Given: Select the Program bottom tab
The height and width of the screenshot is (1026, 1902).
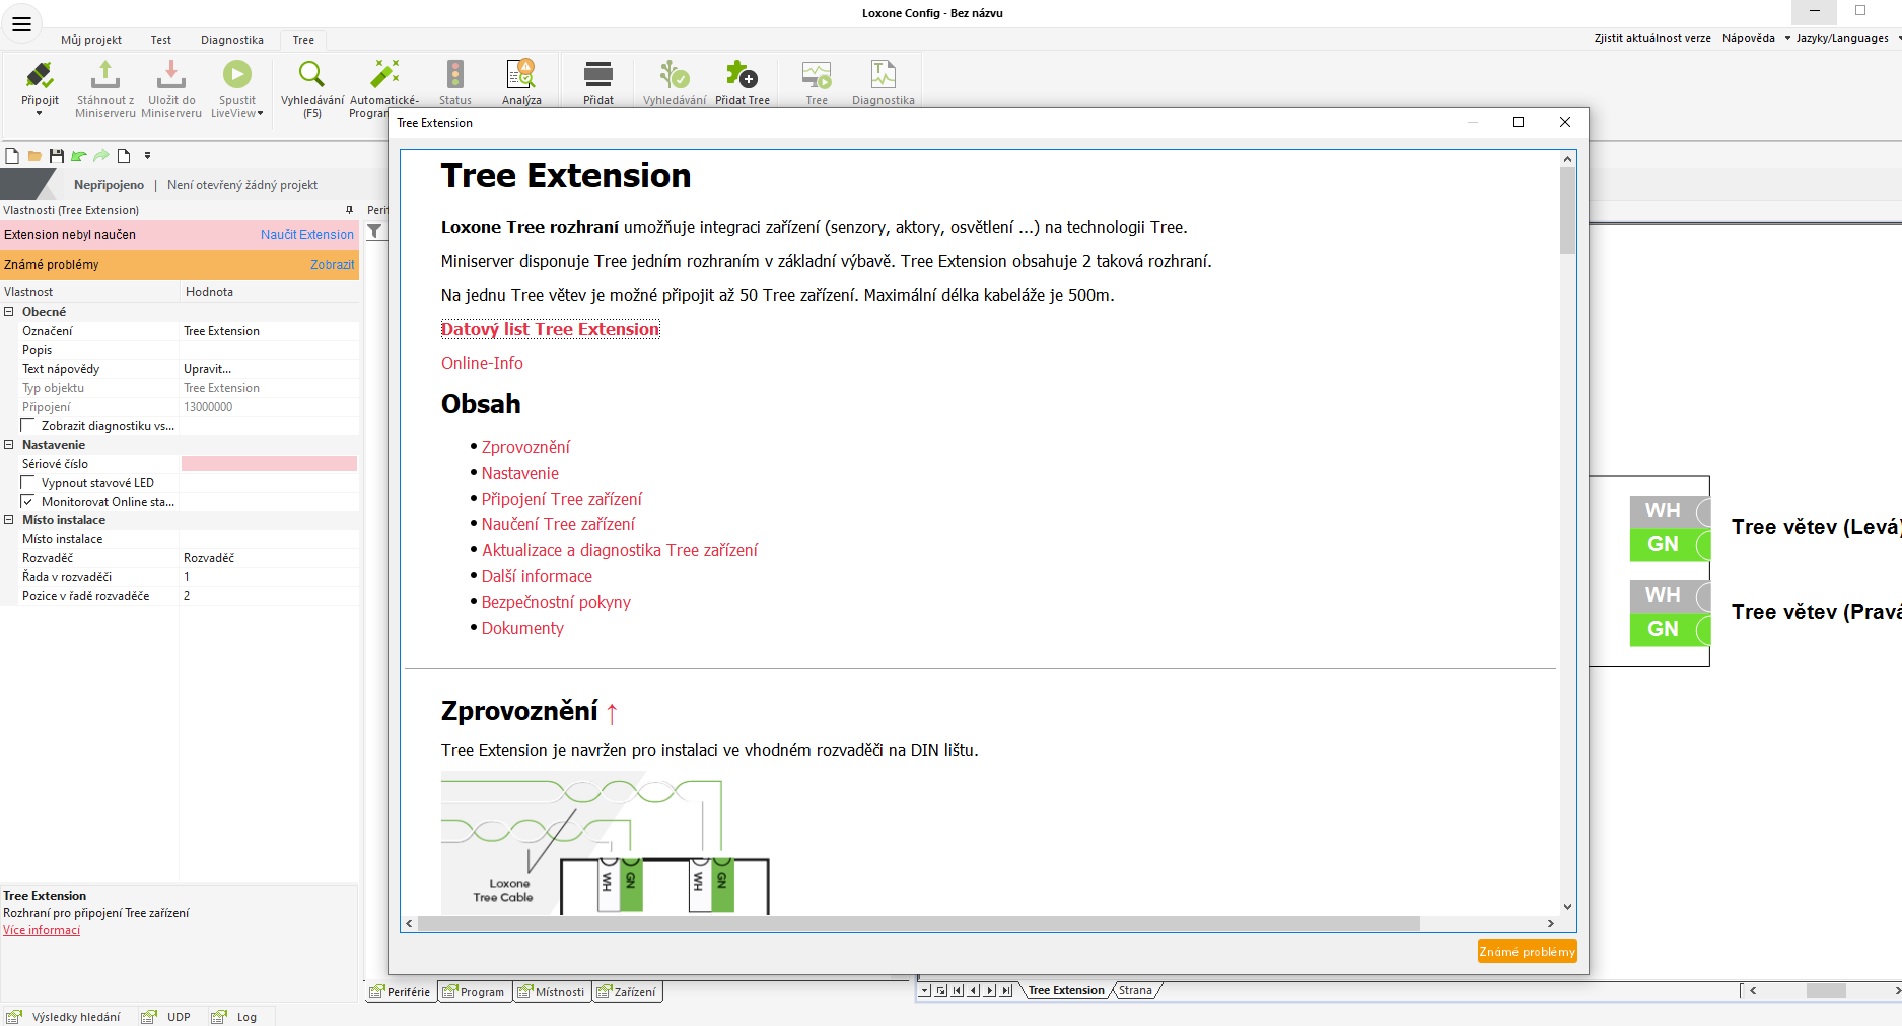Looking at the screenshot, I should 475,992.
